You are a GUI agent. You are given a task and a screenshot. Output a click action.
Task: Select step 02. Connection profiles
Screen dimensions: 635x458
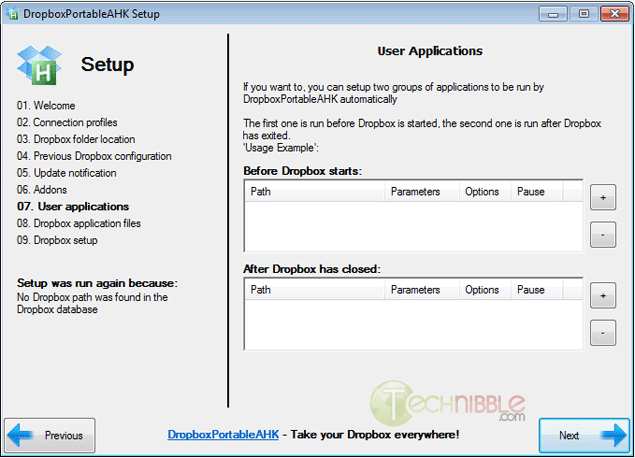pyautogui.click(x=67, y=122)
